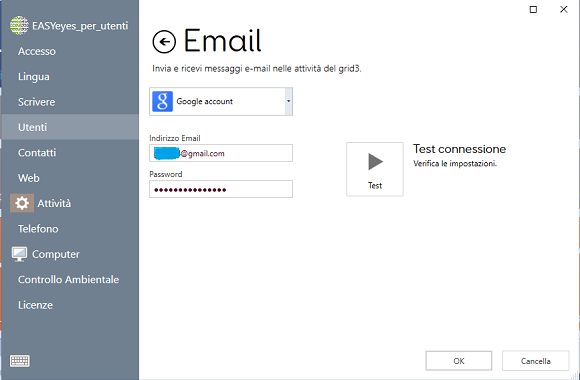This screenshot has width=580, height=380.
Task: Maximize the settings window
Action: point(533,10)
